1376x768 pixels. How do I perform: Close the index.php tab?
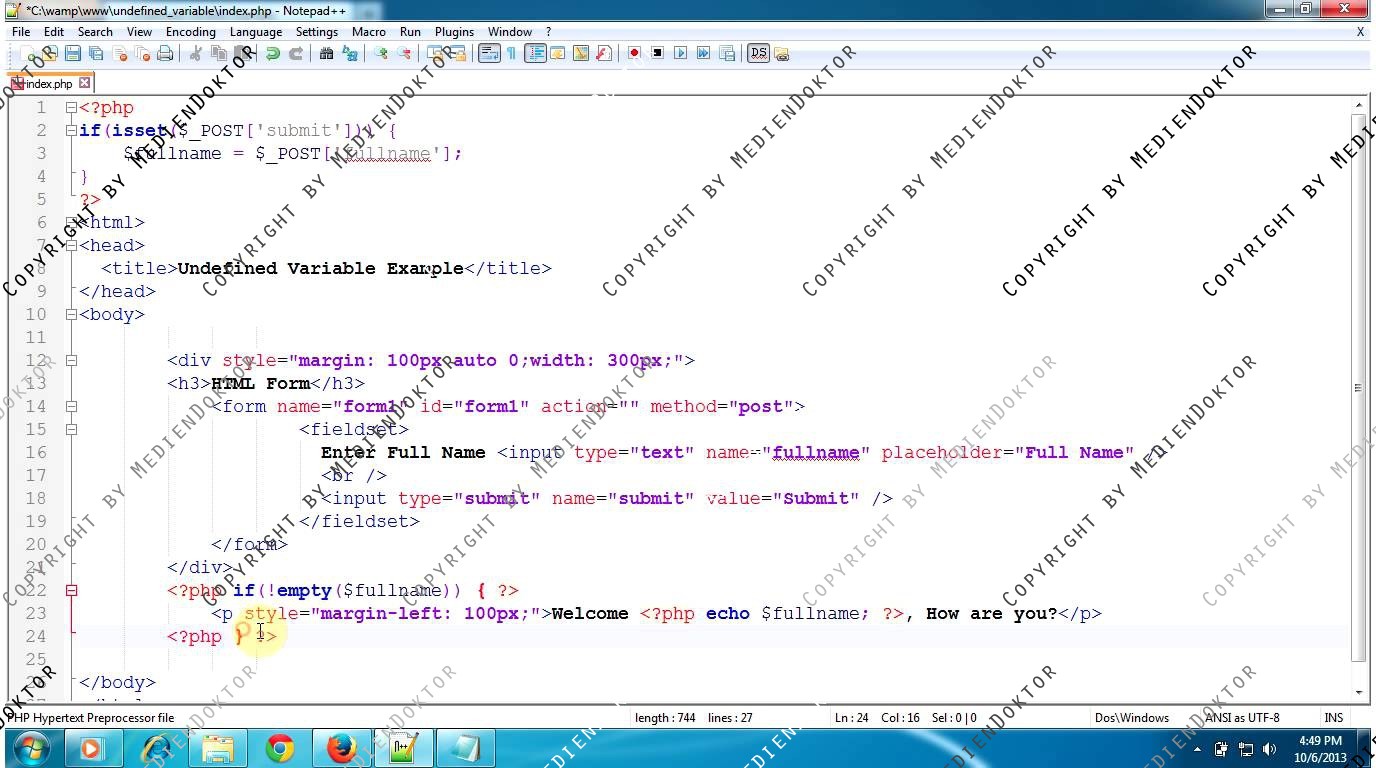point(85,84)
